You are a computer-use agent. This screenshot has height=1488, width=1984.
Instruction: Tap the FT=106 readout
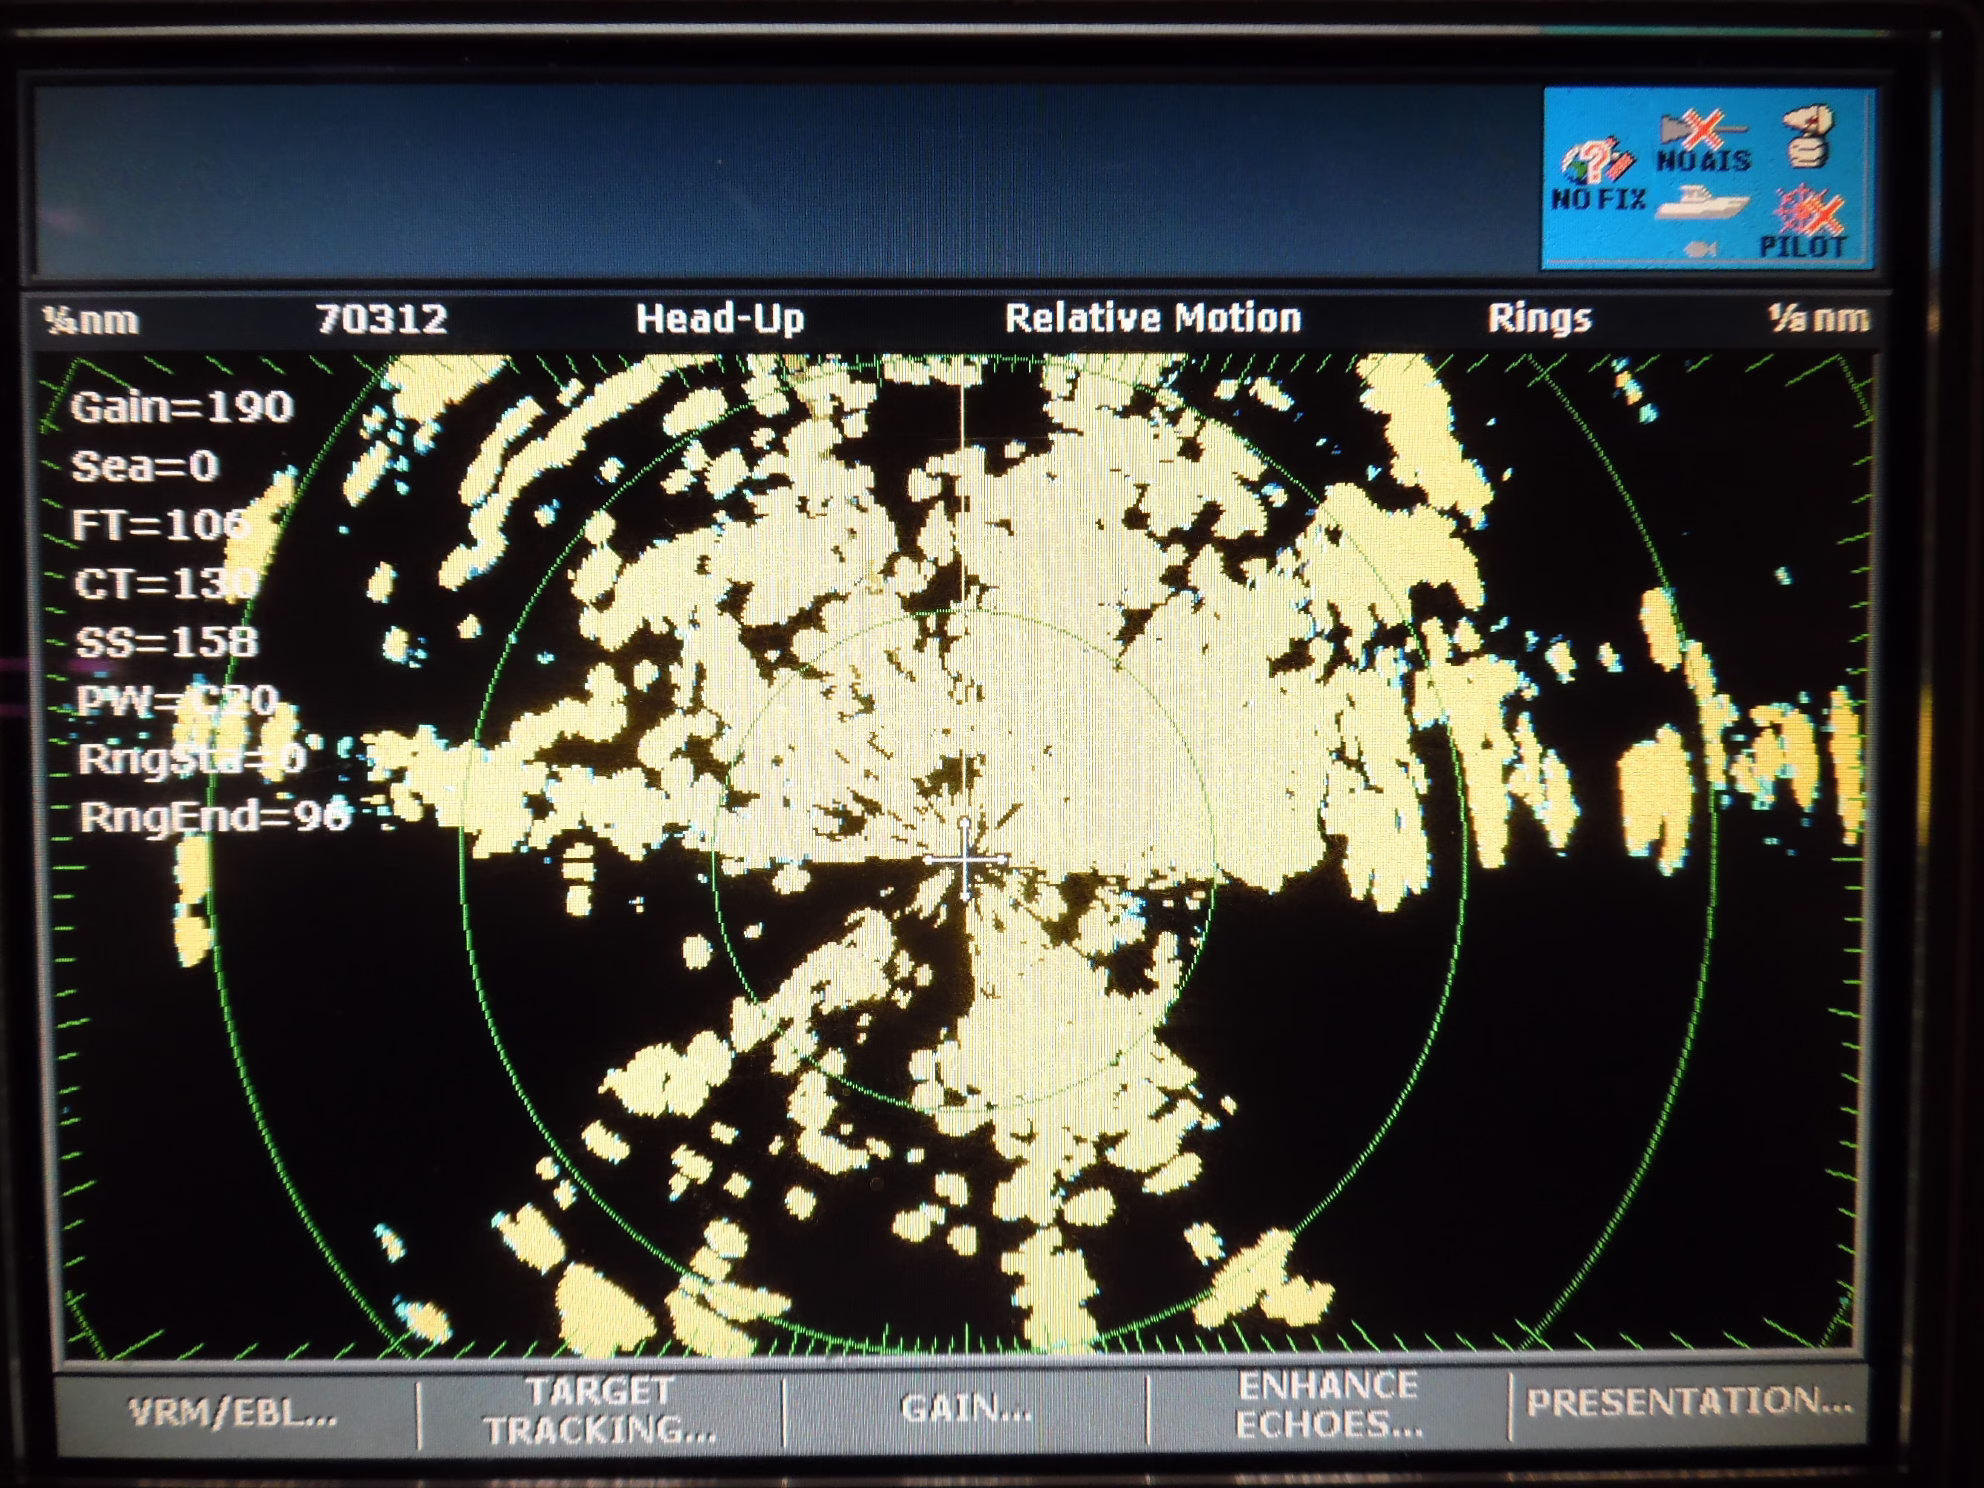coord(159,524)
